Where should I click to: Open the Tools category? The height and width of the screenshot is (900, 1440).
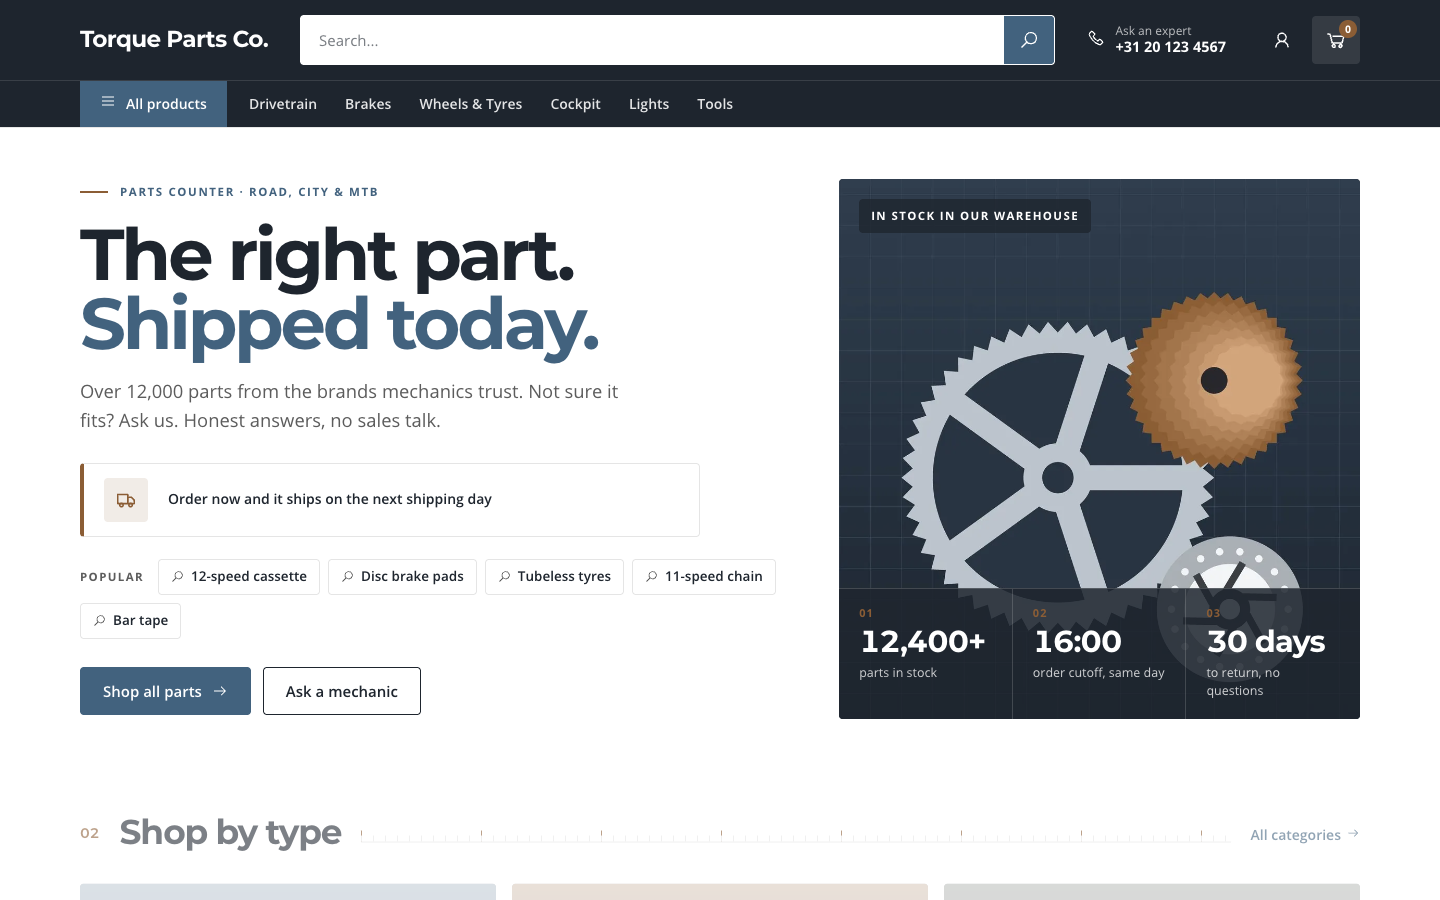(x=715, y=104)
